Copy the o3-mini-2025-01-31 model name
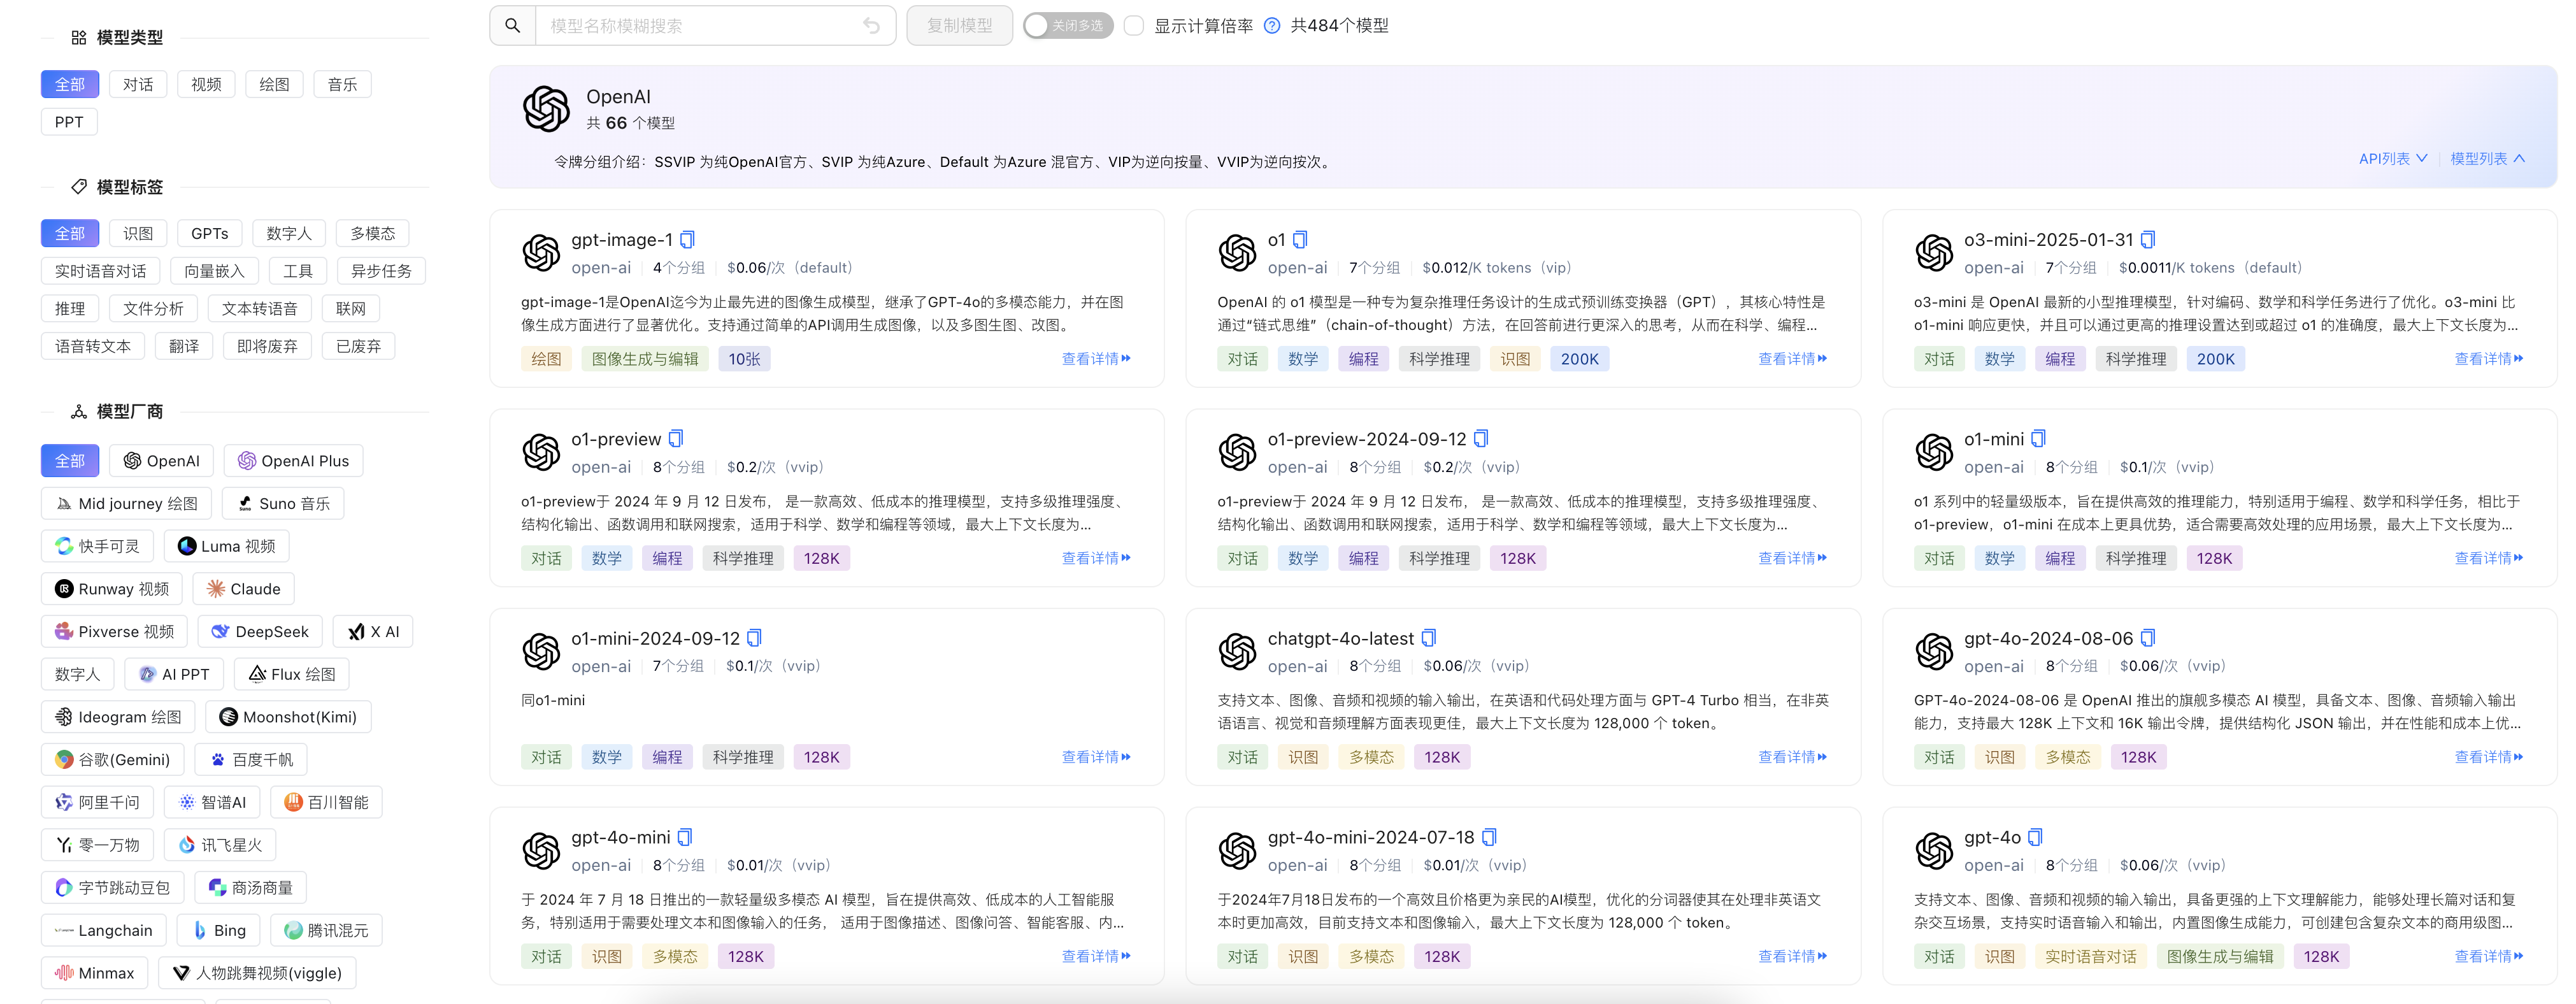 coord(2148,240)
